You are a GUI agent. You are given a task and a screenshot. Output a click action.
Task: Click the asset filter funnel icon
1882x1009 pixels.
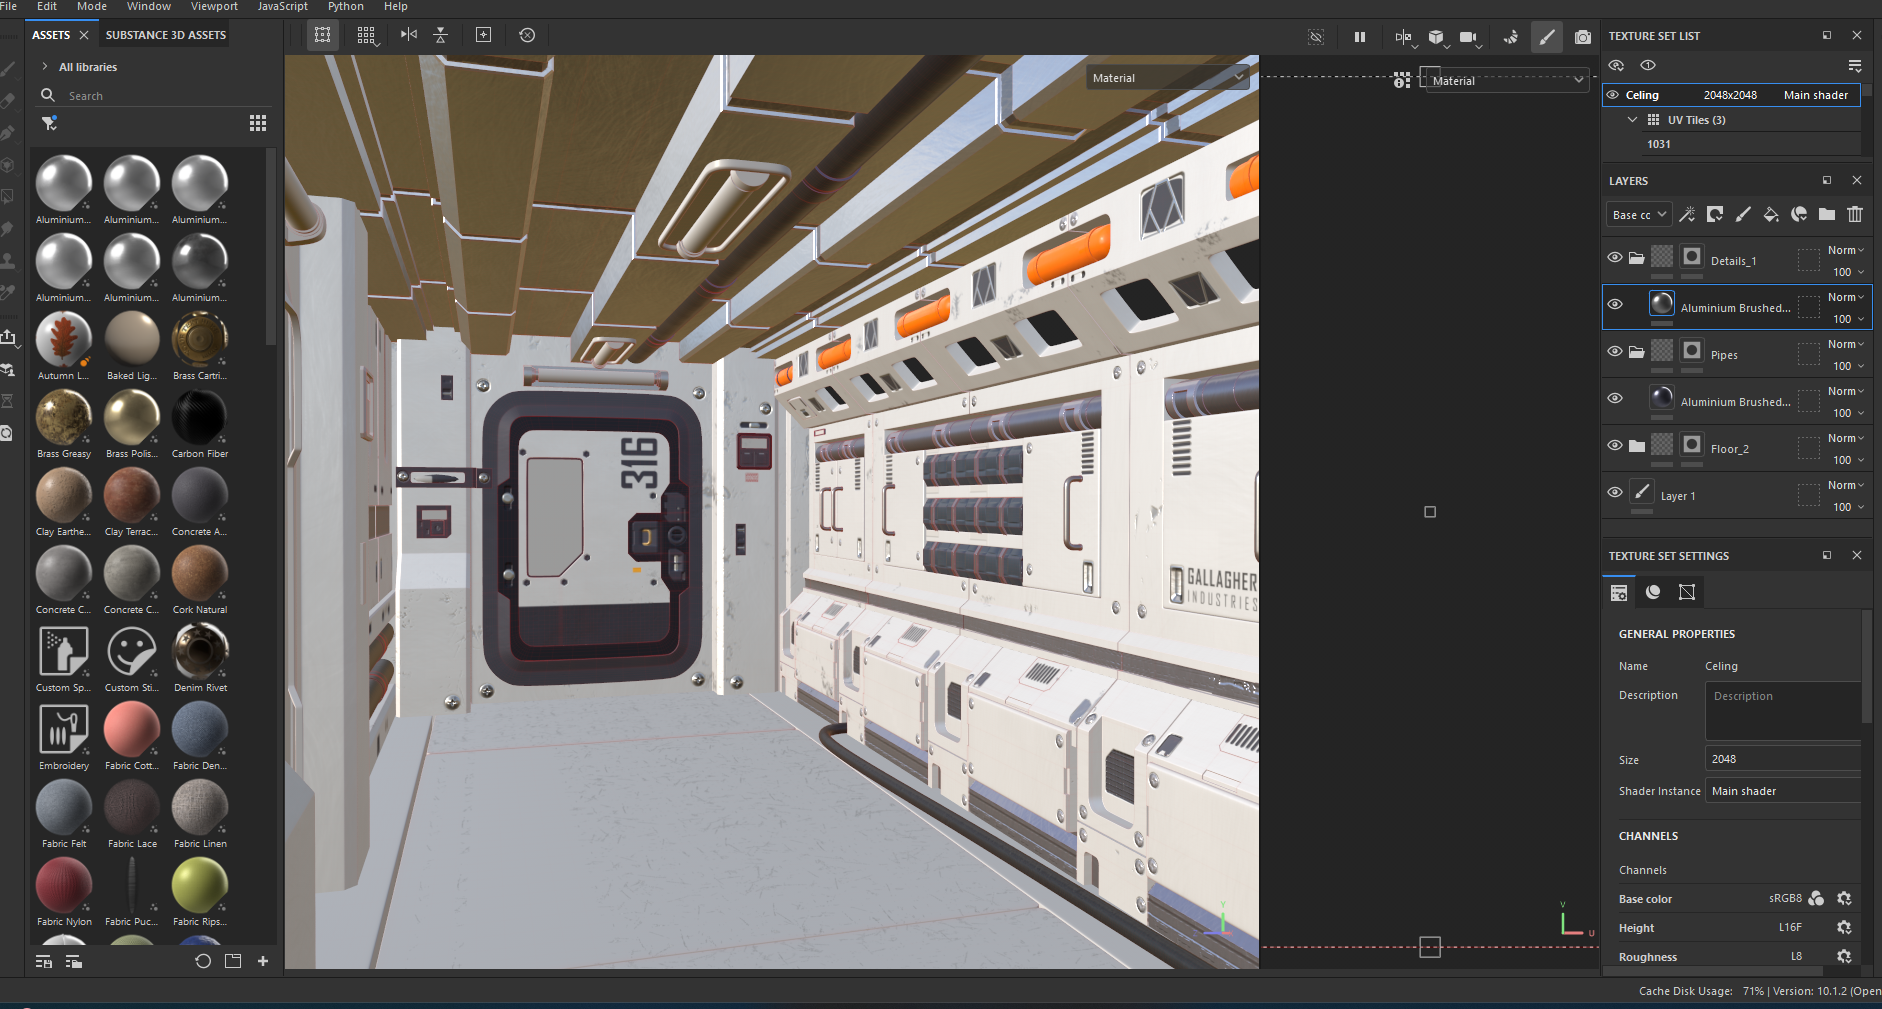pos(49,123)
